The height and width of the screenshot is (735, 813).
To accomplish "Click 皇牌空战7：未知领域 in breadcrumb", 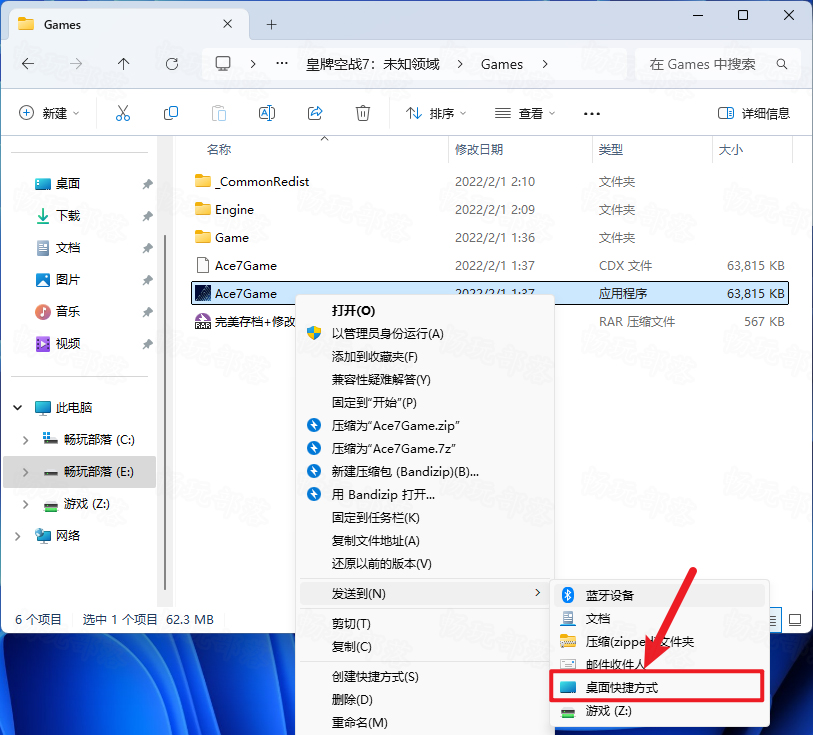I will (372, 64).
